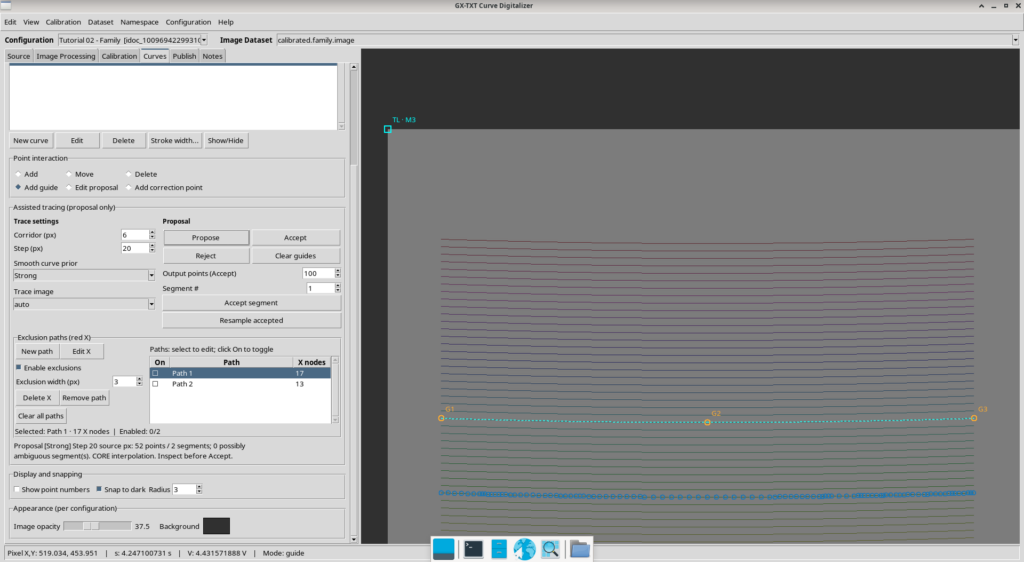Click the Accept proposal button
1024x562 pixels.
[x=295, y=238]
